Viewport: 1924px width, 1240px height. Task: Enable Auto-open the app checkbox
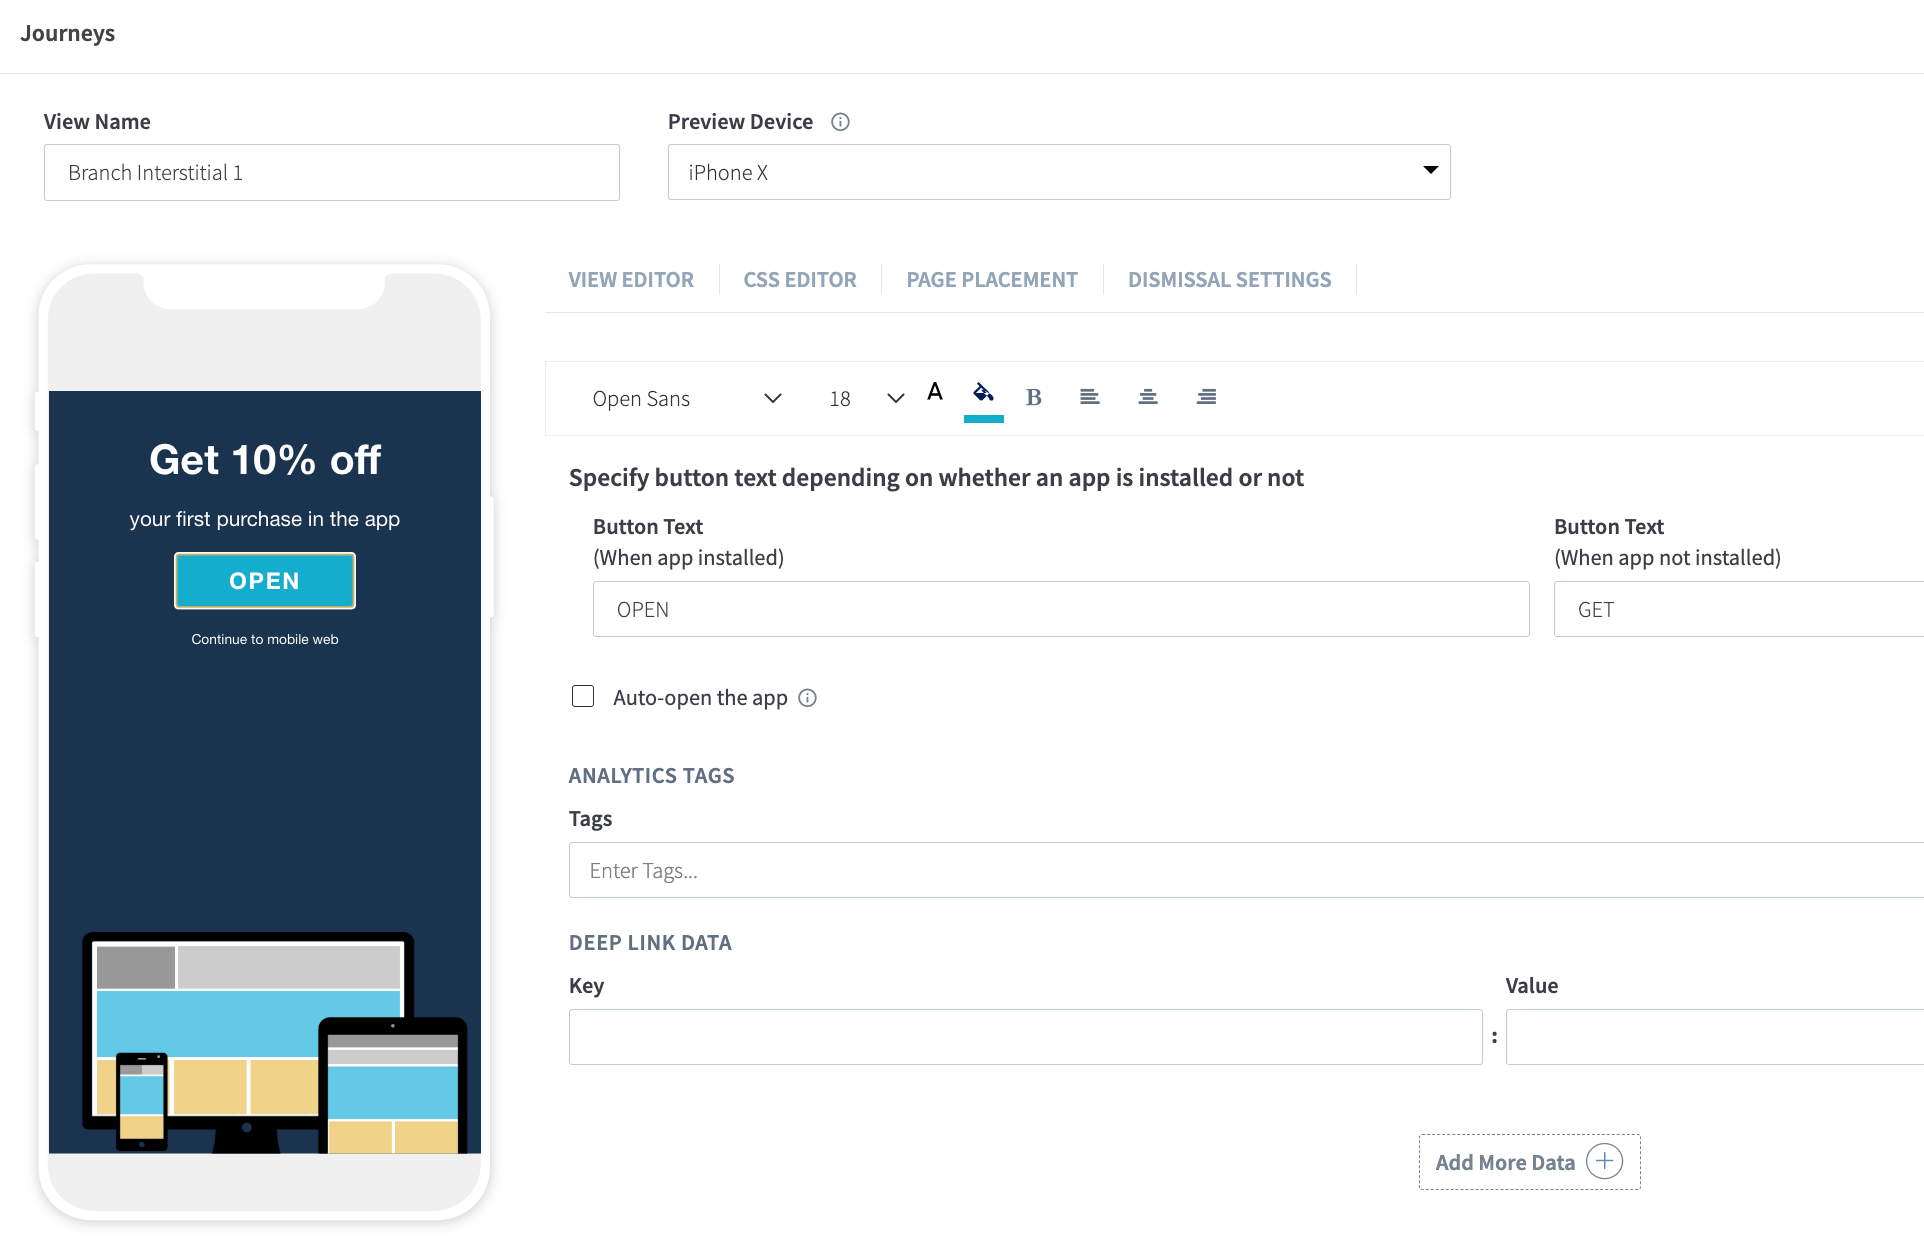[x=583, y=696]
